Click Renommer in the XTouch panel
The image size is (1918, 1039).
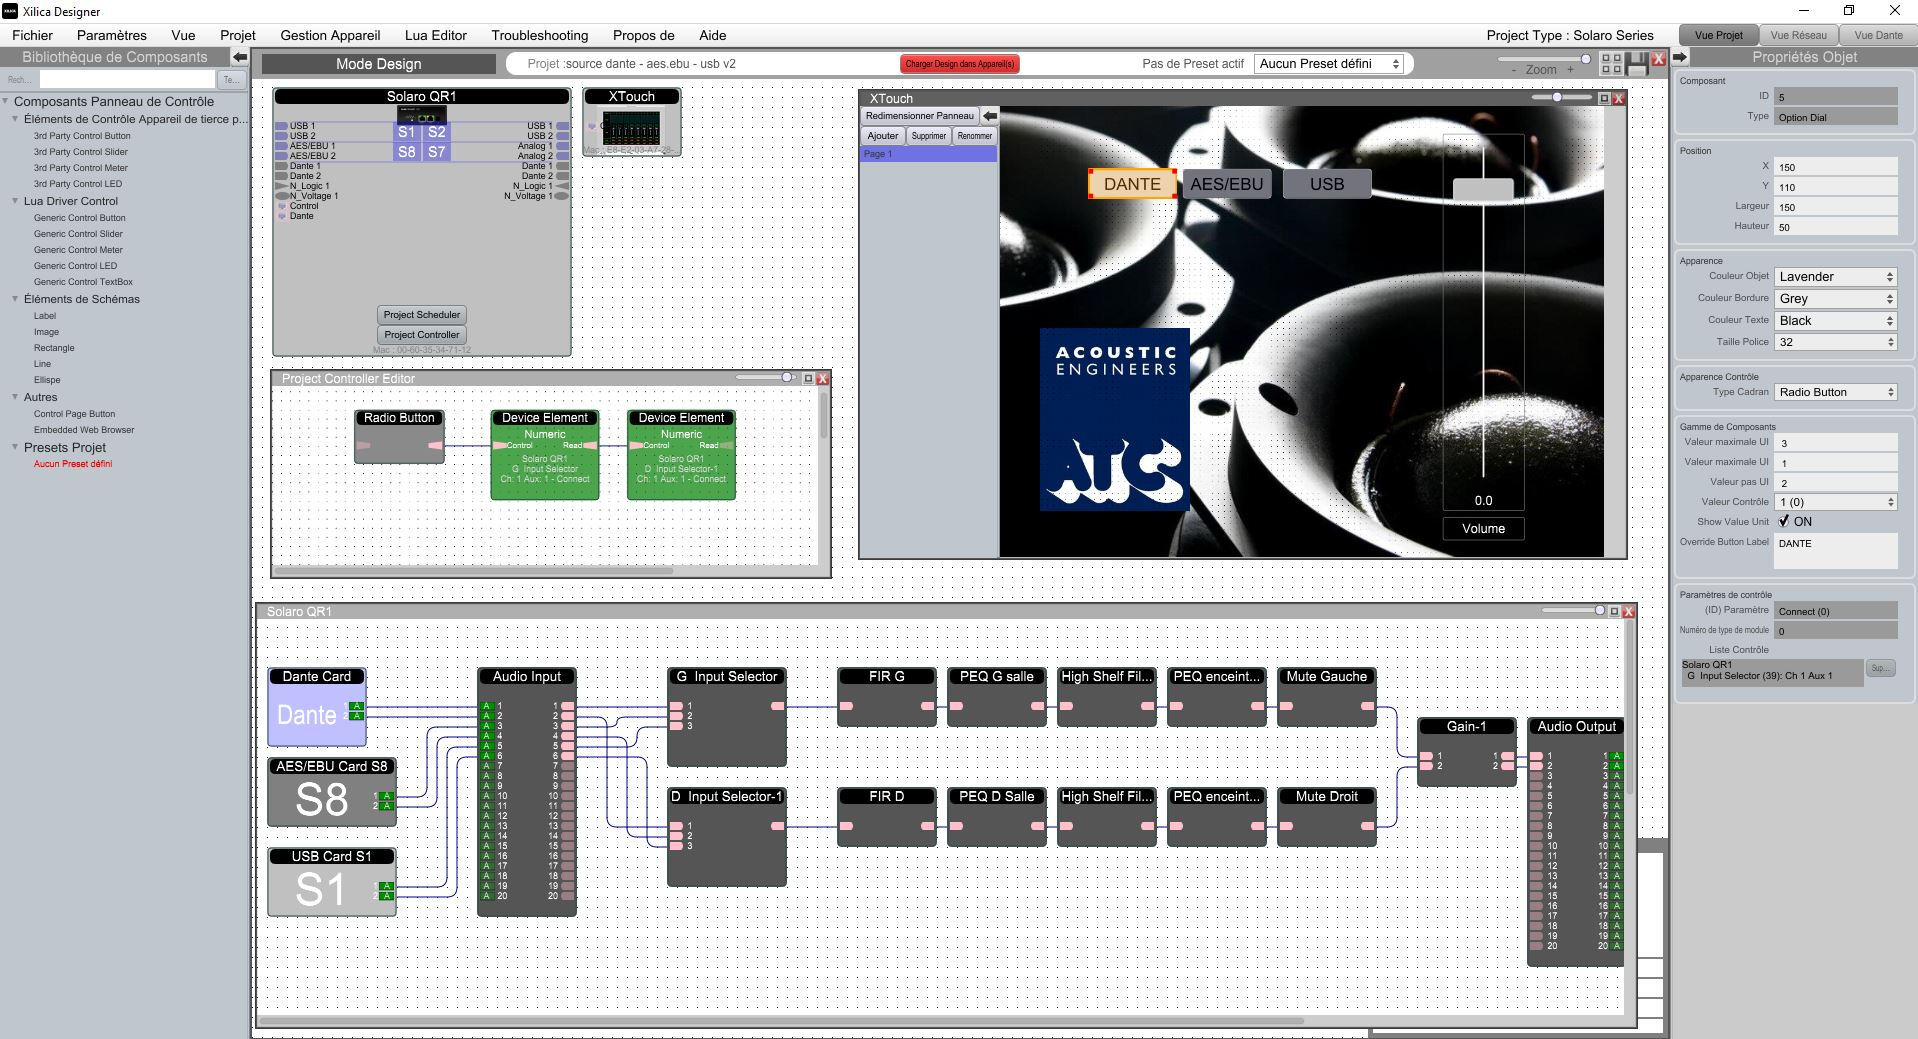[974, 136]
